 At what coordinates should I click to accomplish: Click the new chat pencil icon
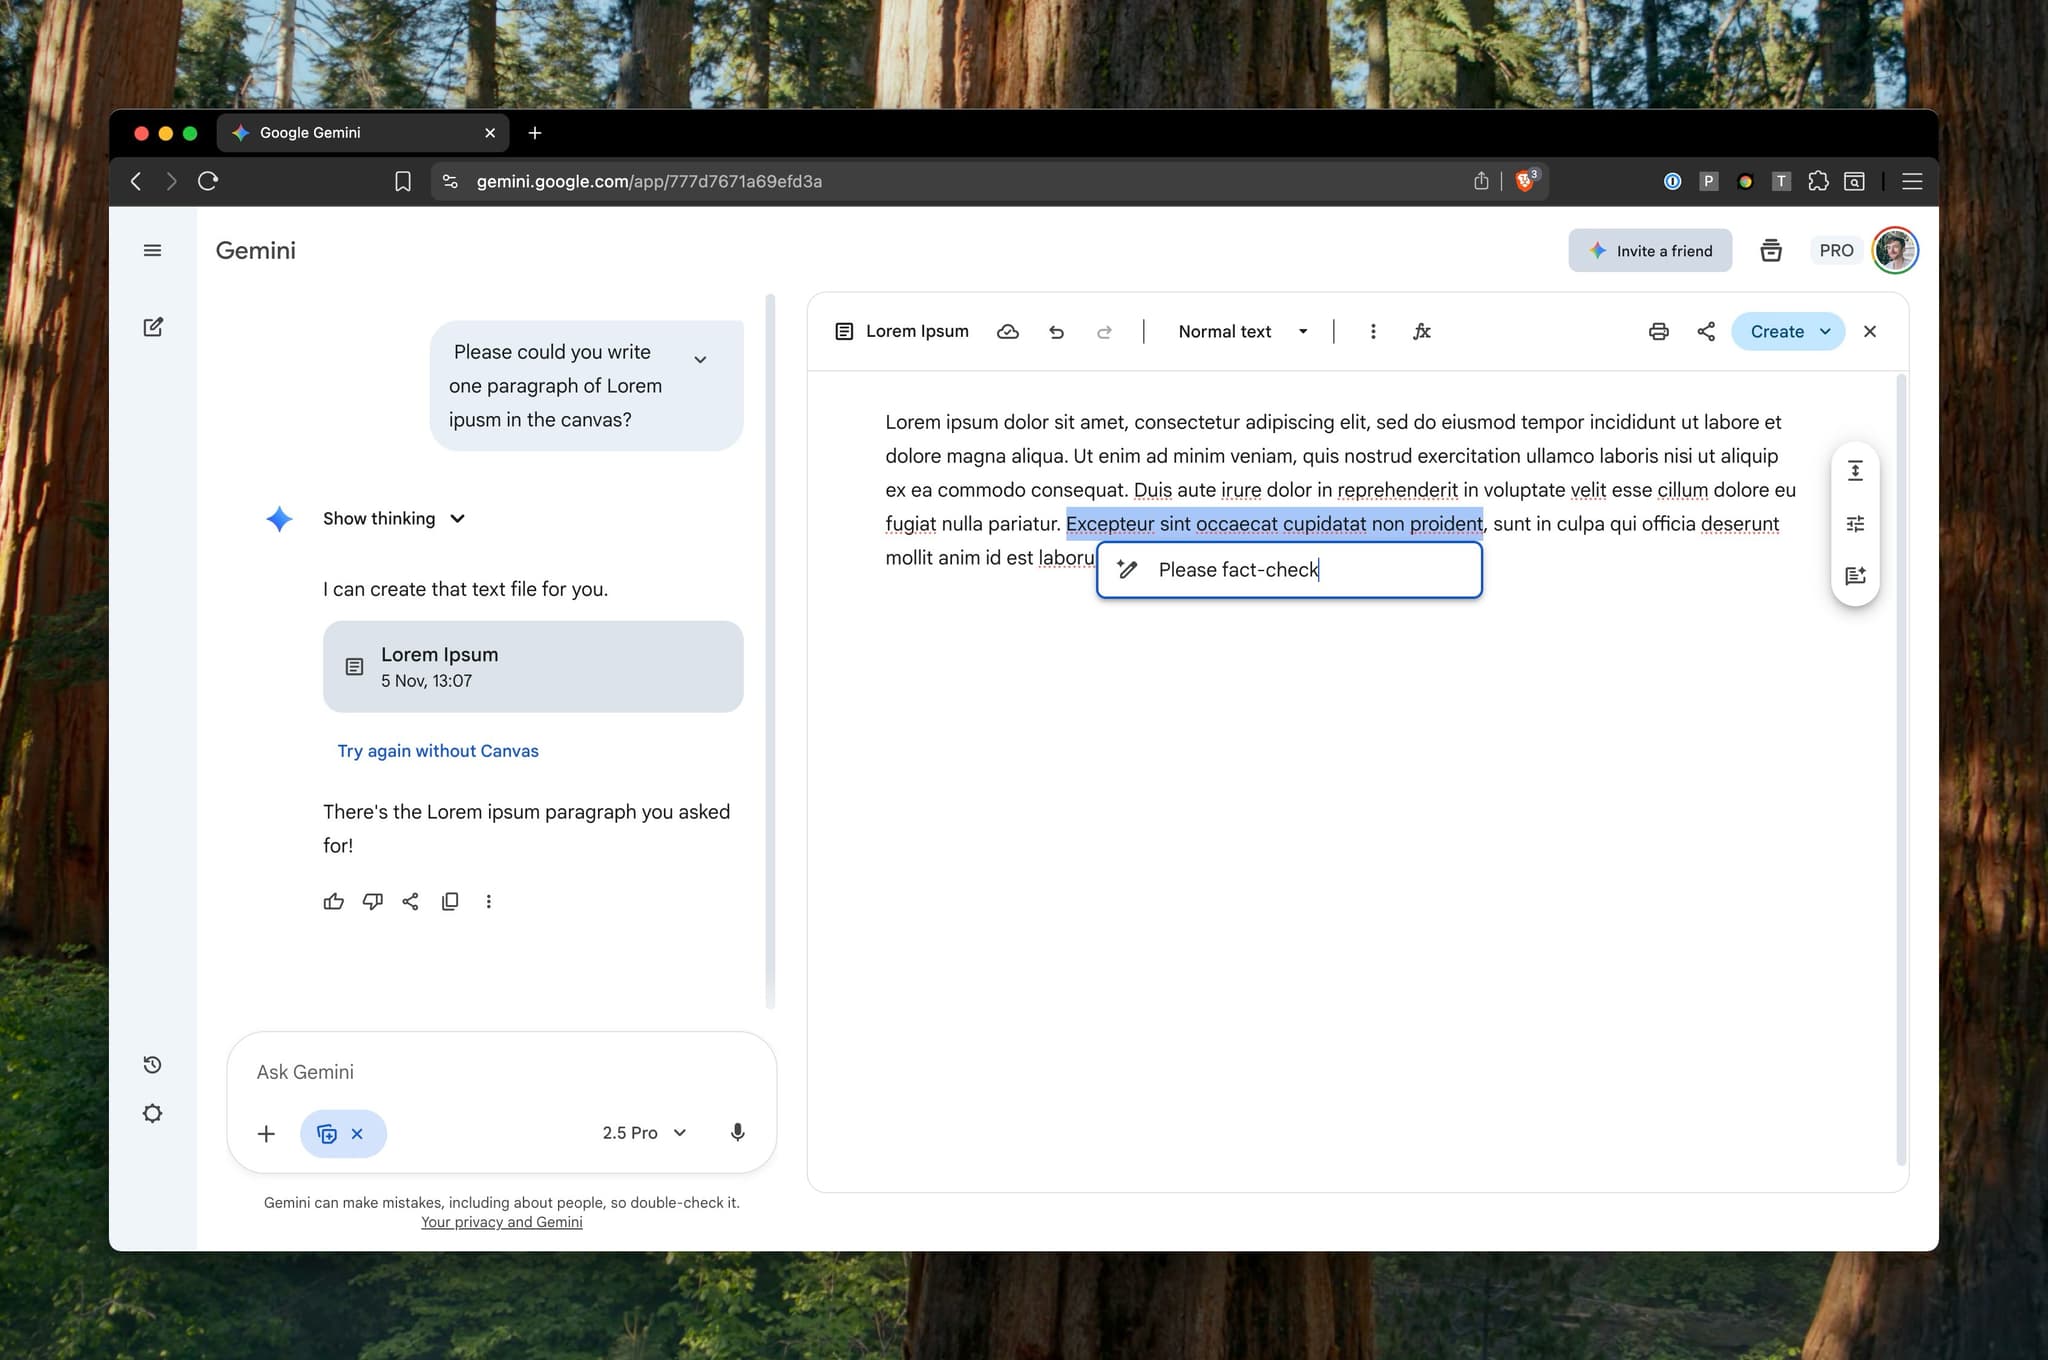click(153, 327)
